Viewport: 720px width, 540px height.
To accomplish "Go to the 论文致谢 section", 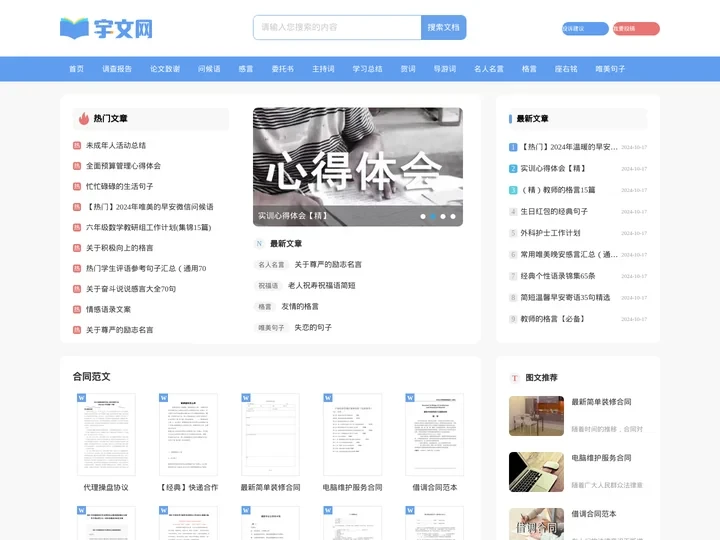I will [165, 69].
